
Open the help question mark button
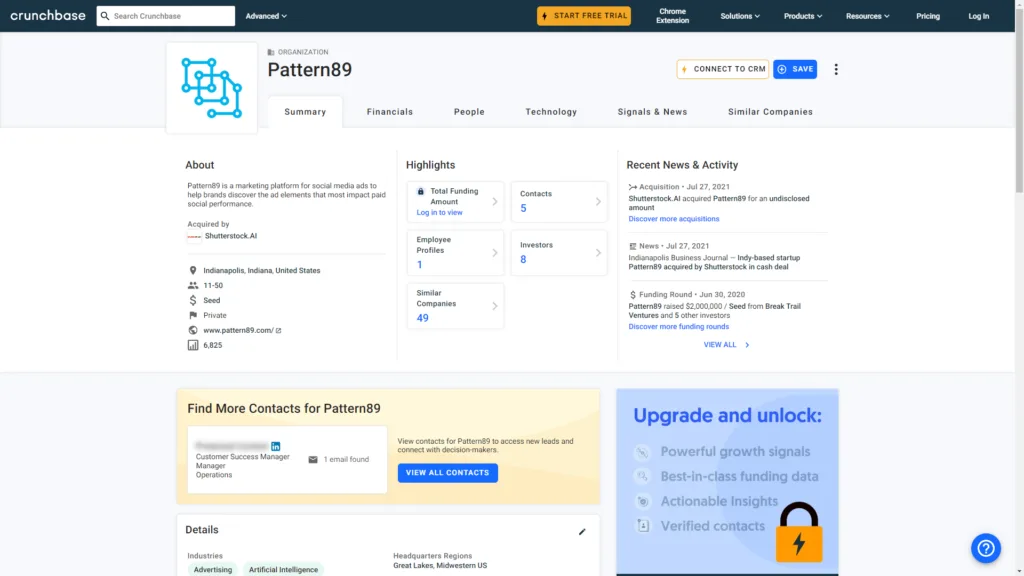coord(985,549)
